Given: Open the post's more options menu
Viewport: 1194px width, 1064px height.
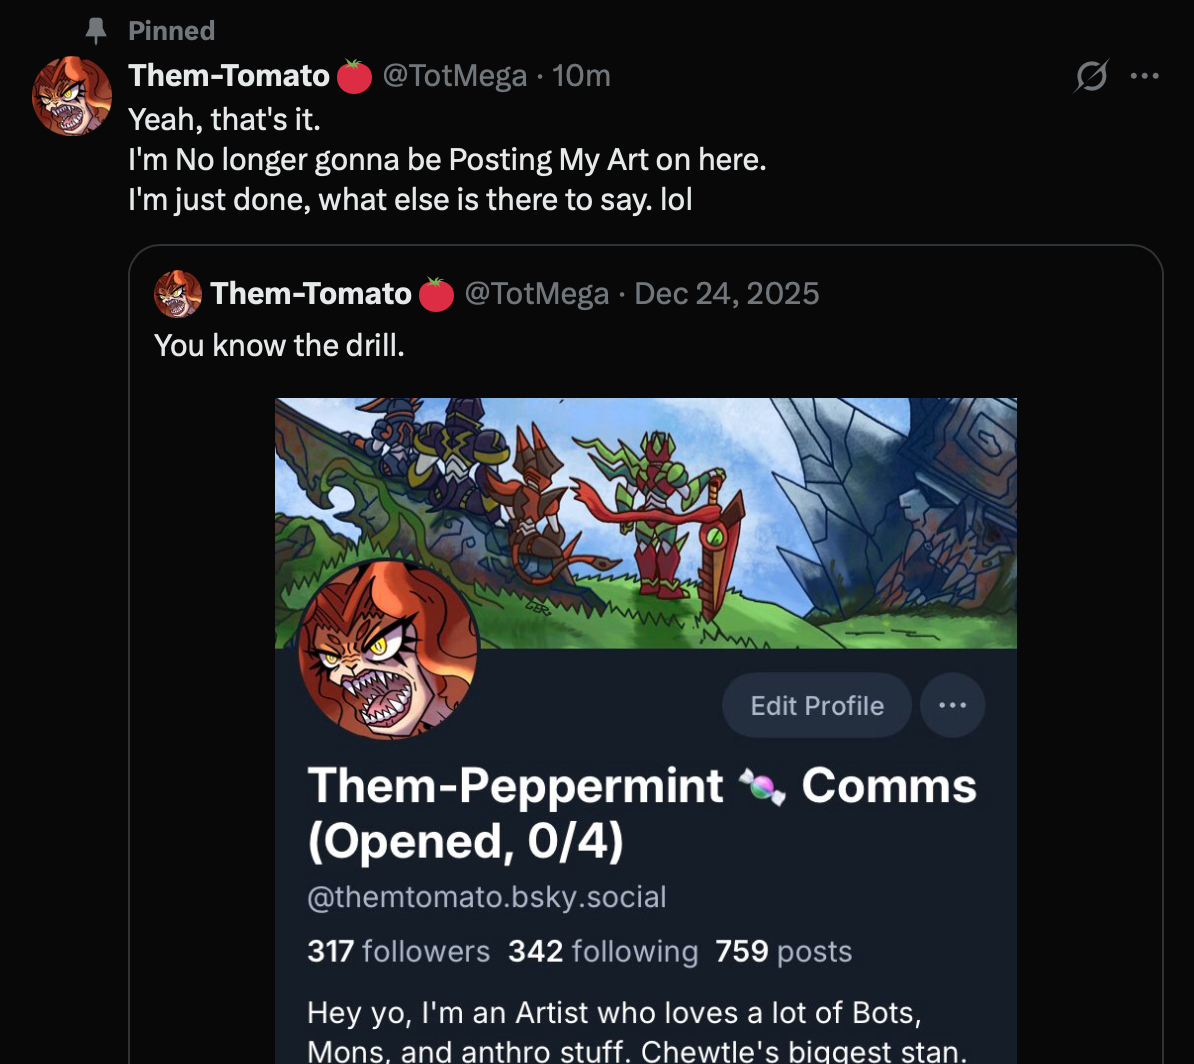Looking at the screenshot, I should 1144,76.
